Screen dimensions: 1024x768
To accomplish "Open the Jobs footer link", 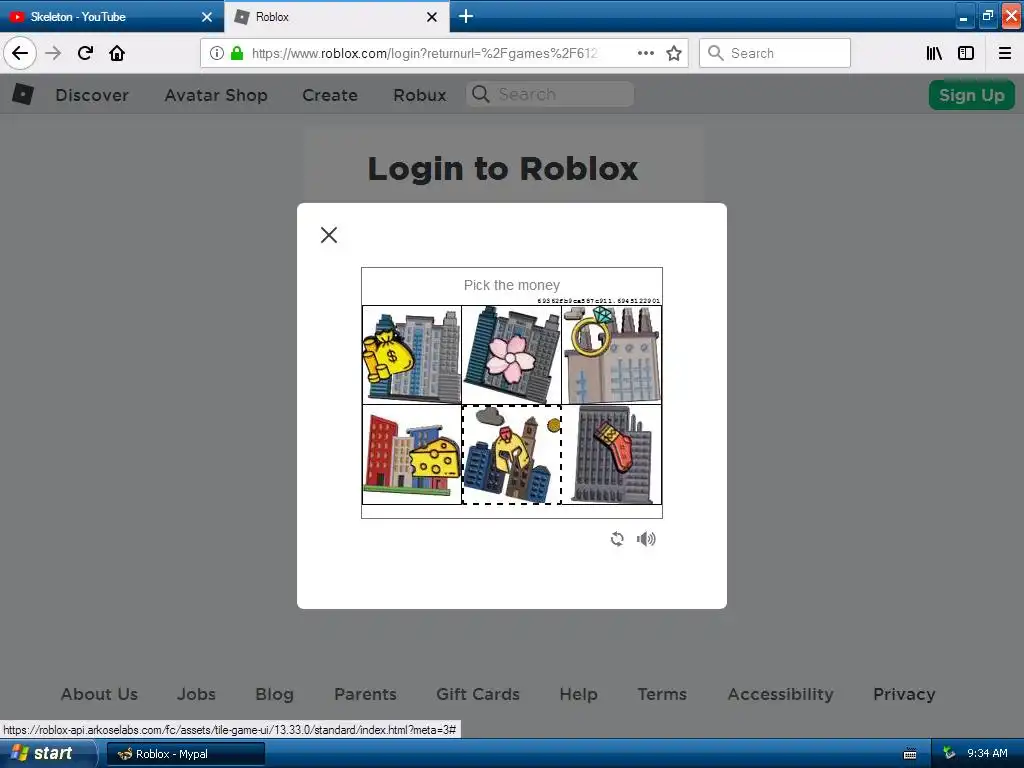I will click(x=196, y=694).
